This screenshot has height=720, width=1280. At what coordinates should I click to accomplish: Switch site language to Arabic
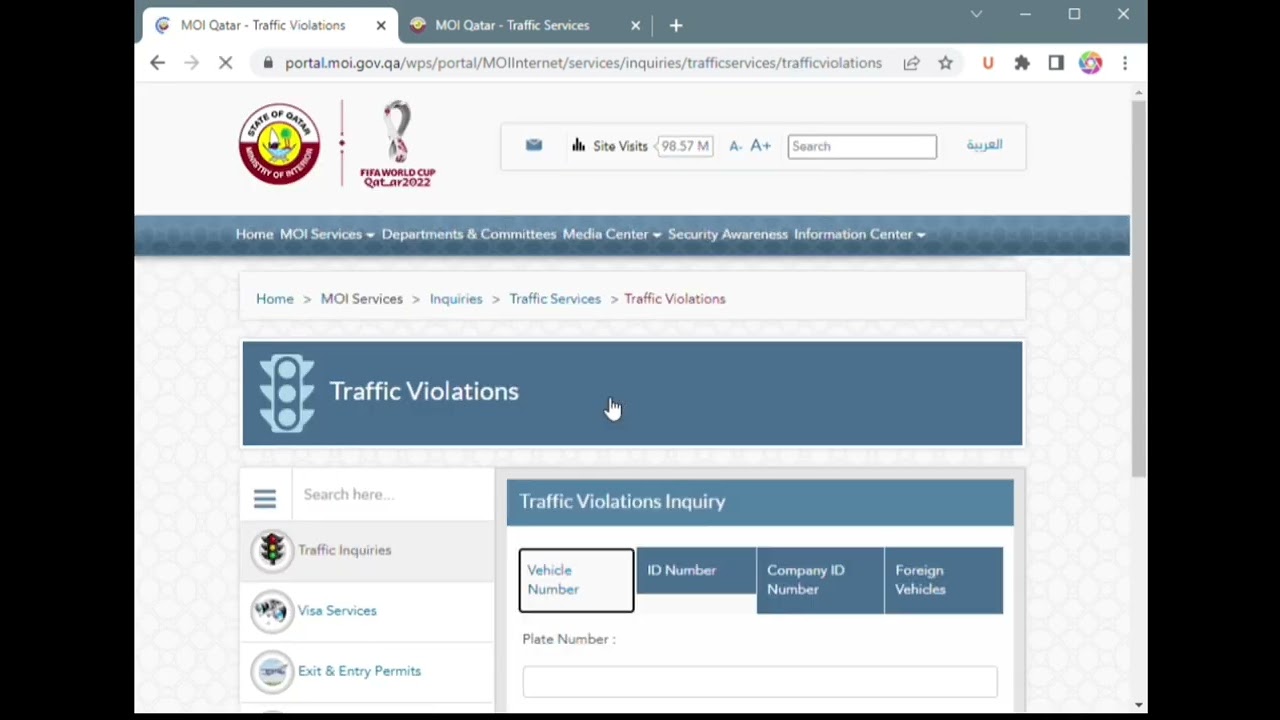[984, 145]
